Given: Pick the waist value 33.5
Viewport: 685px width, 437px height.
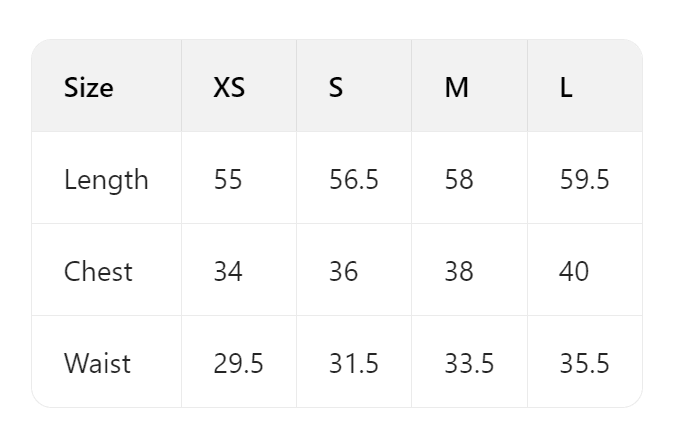Looking at the screenshot, I should [x=469, y=363].
